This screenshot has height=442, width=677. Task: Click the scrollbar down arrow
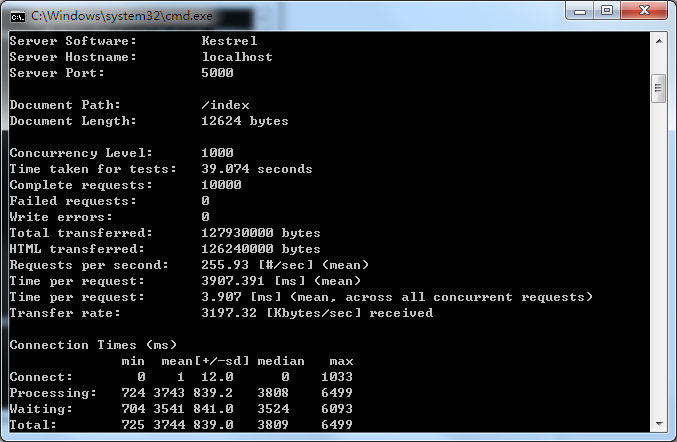point(659,424)
